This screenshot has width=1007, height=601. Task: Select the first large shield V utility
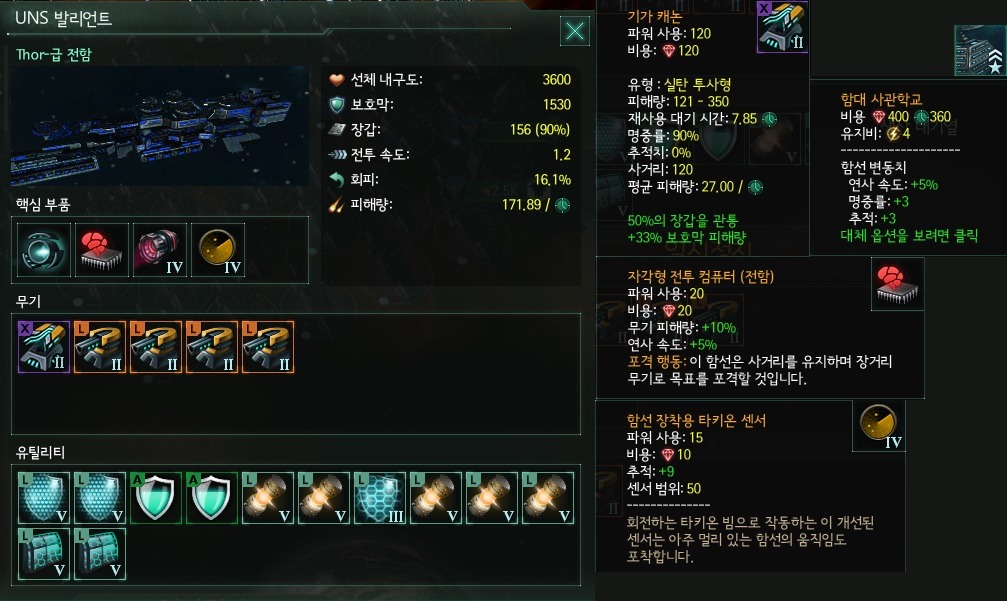44,498
